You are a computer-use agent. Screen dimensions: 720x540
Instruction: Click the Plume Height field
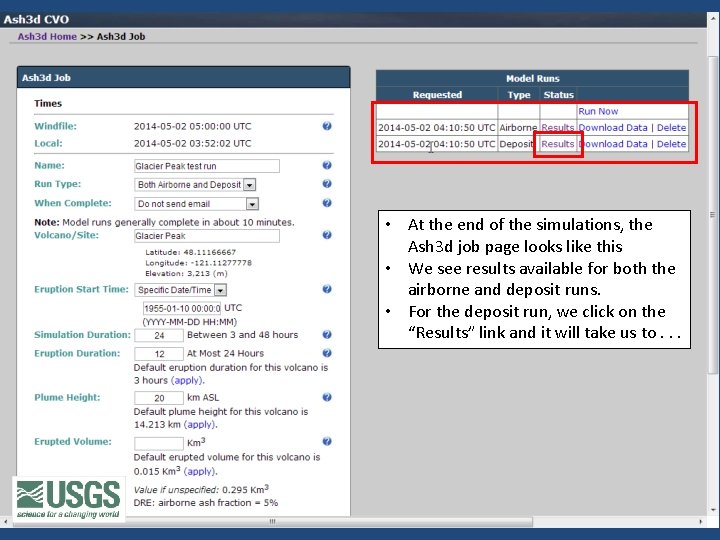(159, 398)
